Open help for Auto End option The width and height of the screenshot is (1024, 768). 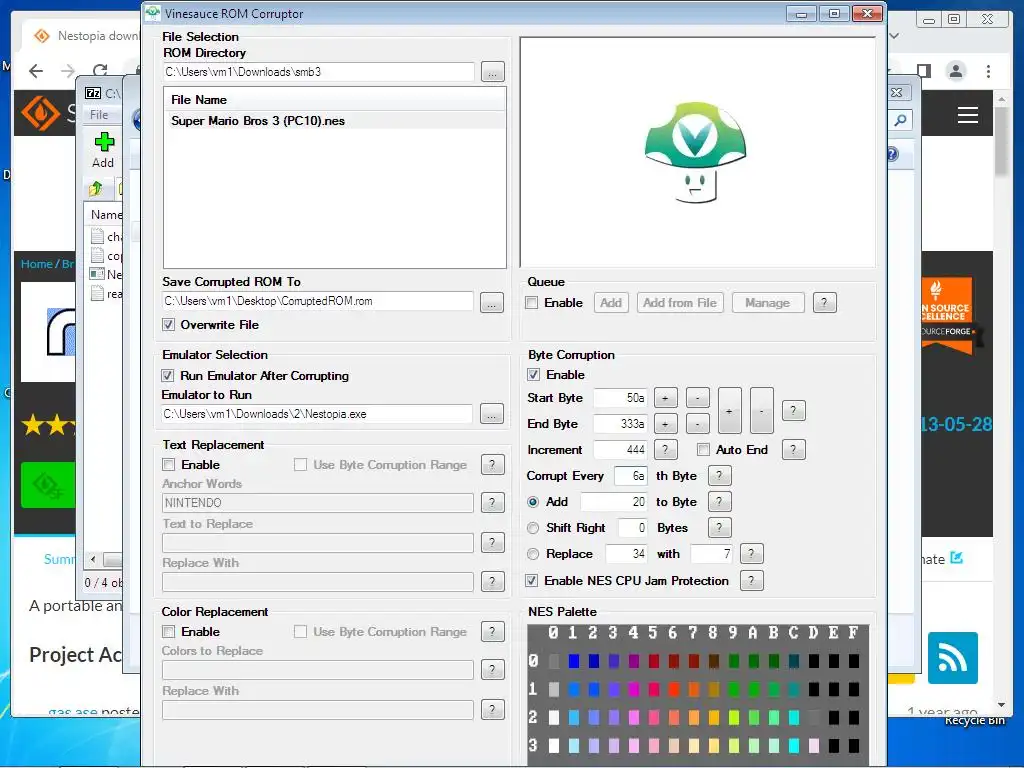tap(793, 449)
